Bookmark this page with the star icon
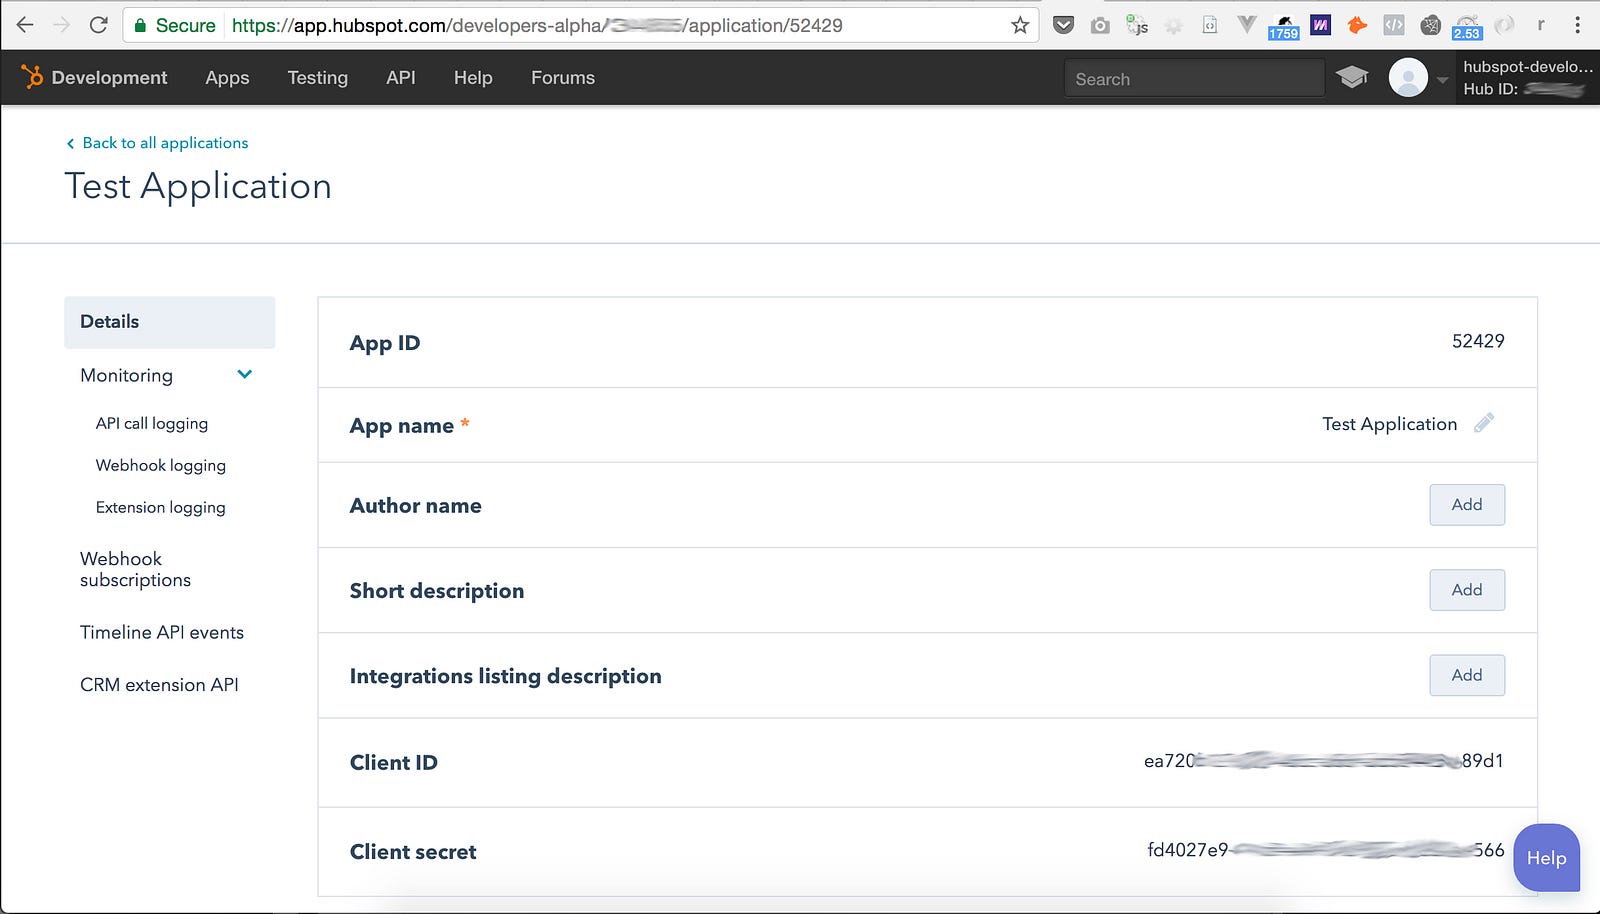Screen dimensions: 1600x914 [1020, 25]
